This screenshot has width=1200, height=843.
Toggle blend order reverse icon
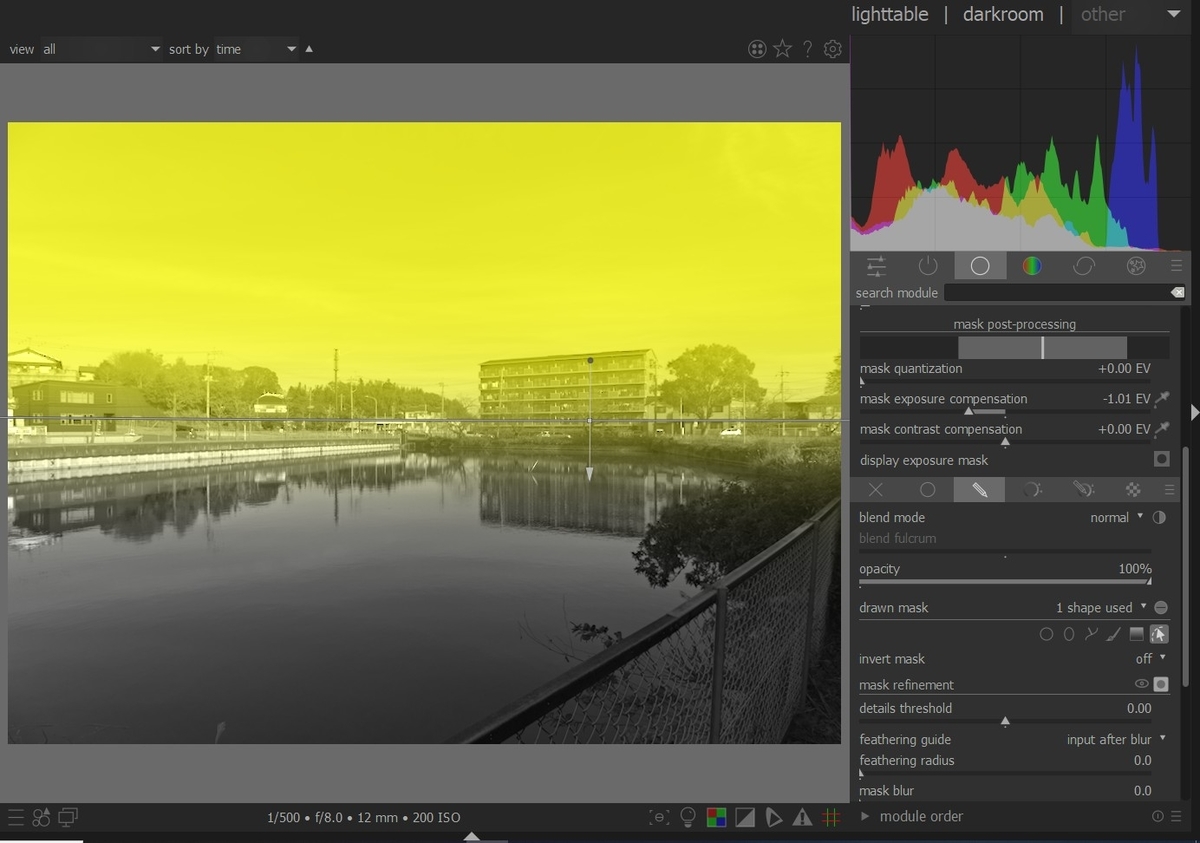pos(1160,518)
